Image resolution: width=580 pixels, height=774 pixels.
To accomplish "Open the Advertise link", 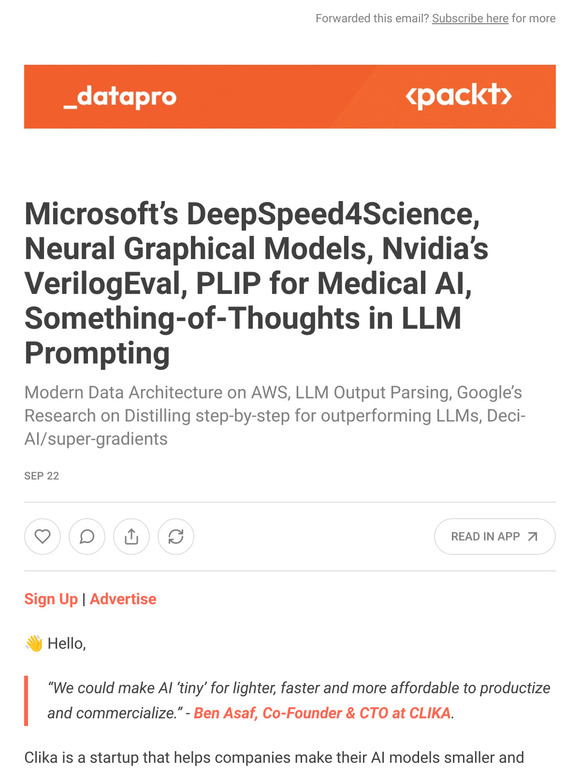I will [x=123, y=599].
